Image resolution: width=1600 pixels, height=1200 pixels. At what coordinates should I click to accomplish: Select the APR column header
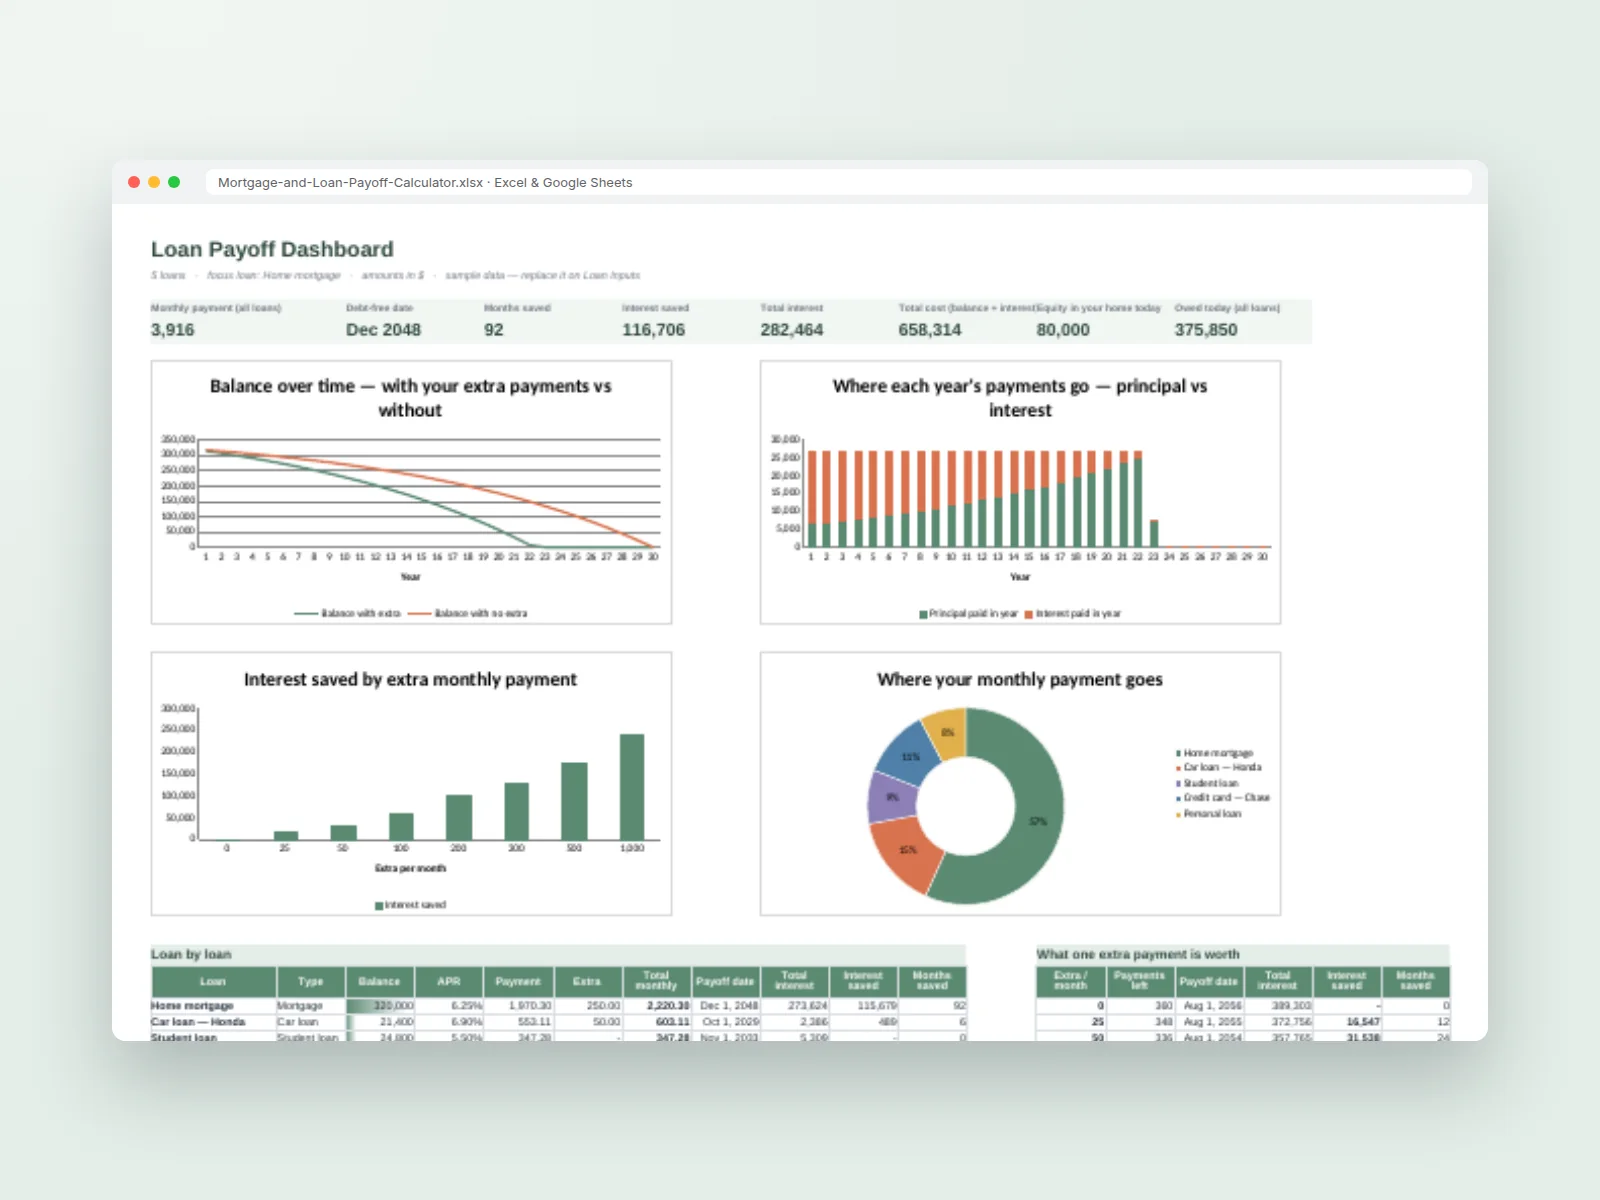pyautogui.click(x=449, y=981)
